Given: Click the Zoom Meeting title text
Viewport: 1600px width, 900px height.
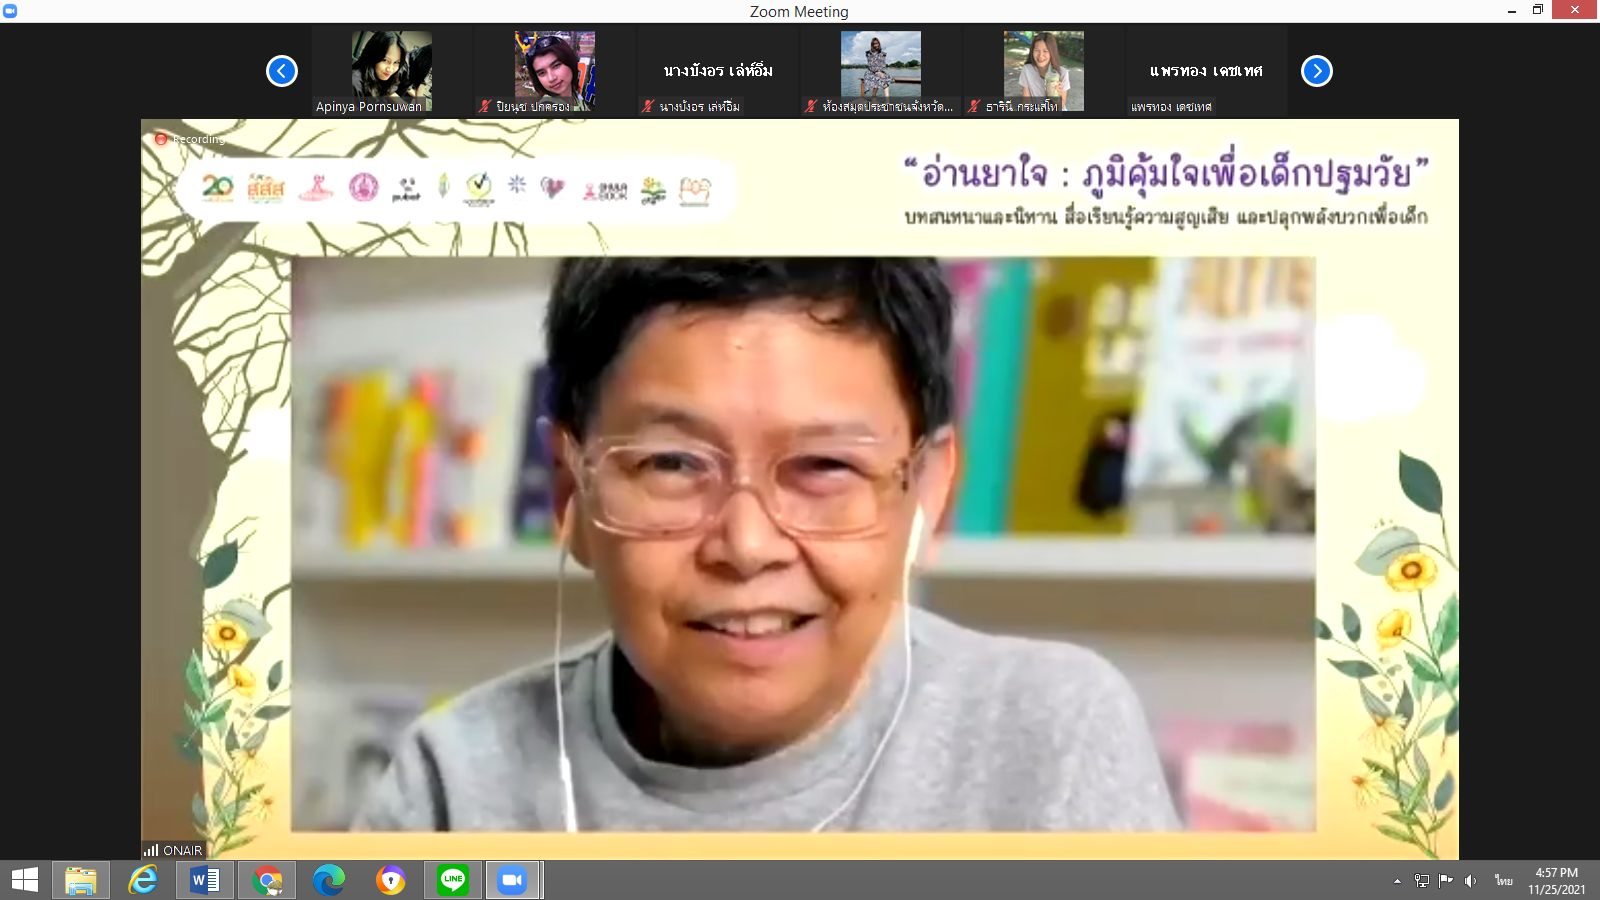Looking at the screenshot, I should pos(799,11).
